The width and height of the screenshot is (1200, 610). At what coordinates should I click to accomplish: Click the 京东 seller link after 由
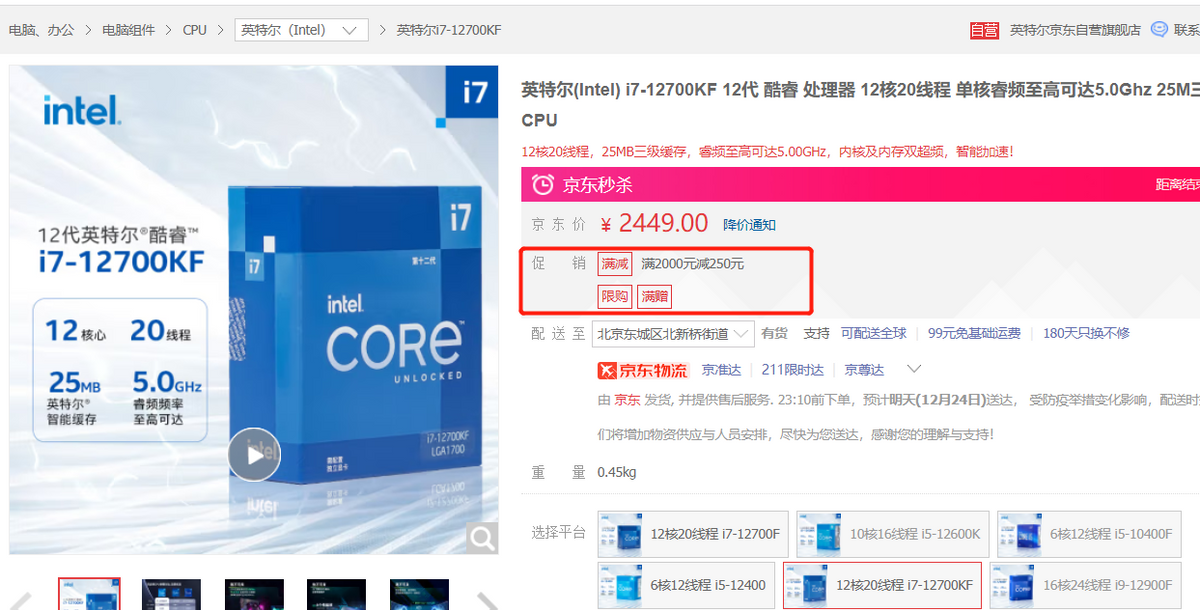tap(627, 400)
